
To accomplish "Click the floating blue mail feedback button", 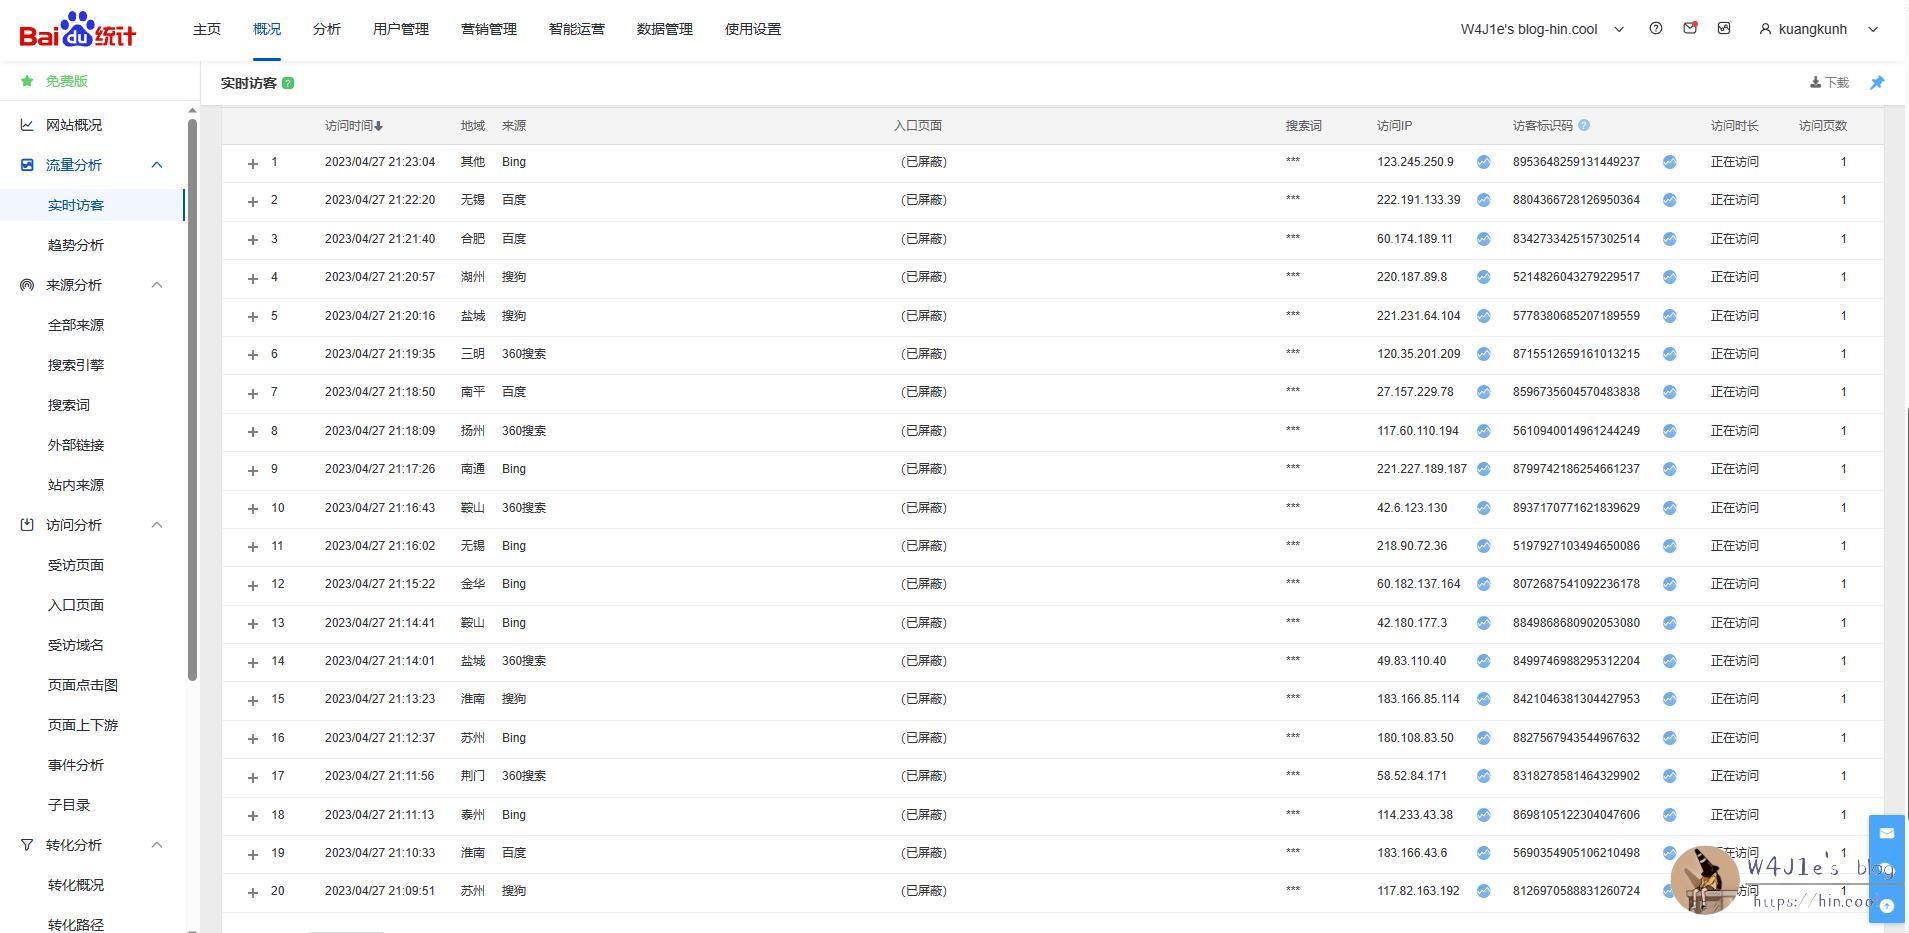I will coord(1886,833).
